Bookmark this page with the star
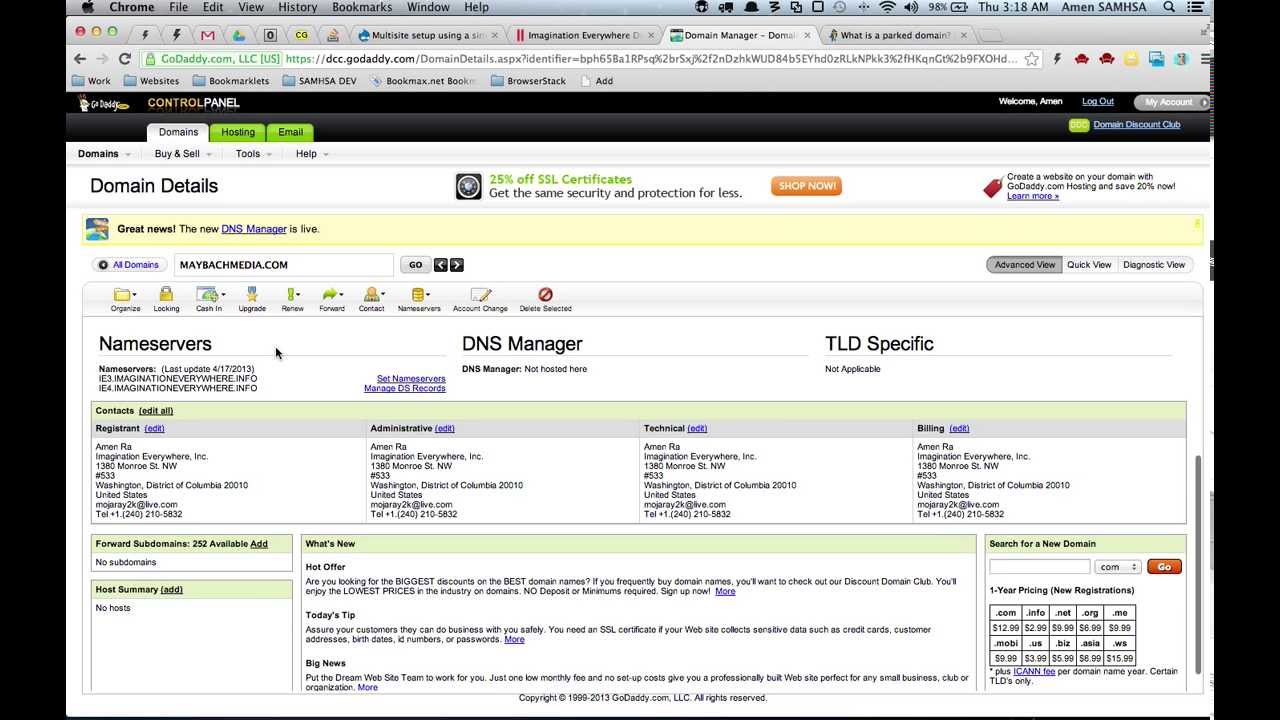 tap(1031, 59)
